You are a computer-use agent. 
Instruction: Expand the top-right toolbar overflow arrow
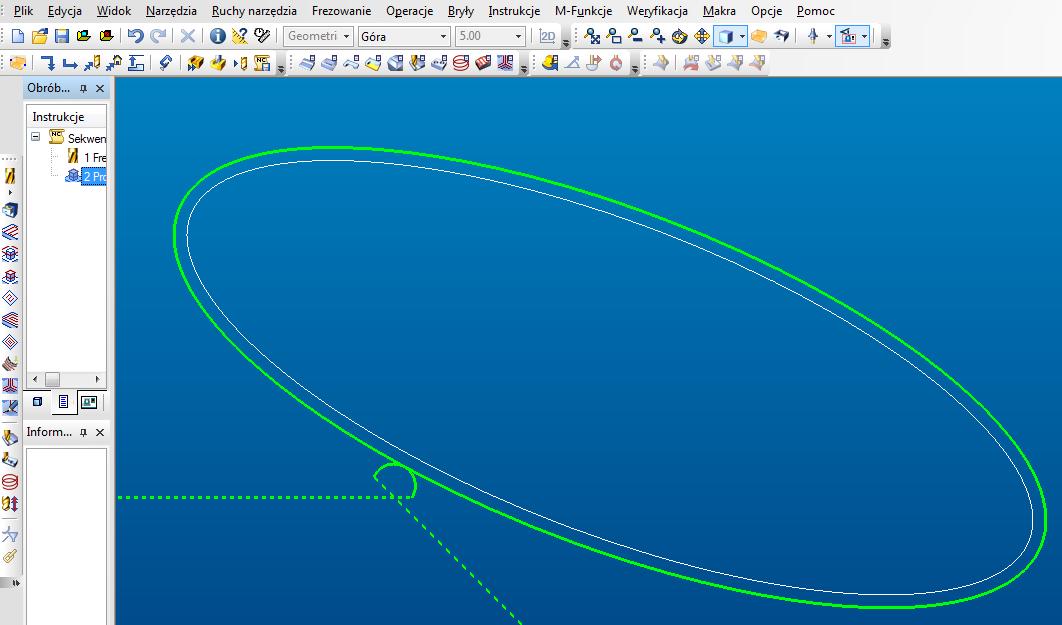tap(885, 41)
